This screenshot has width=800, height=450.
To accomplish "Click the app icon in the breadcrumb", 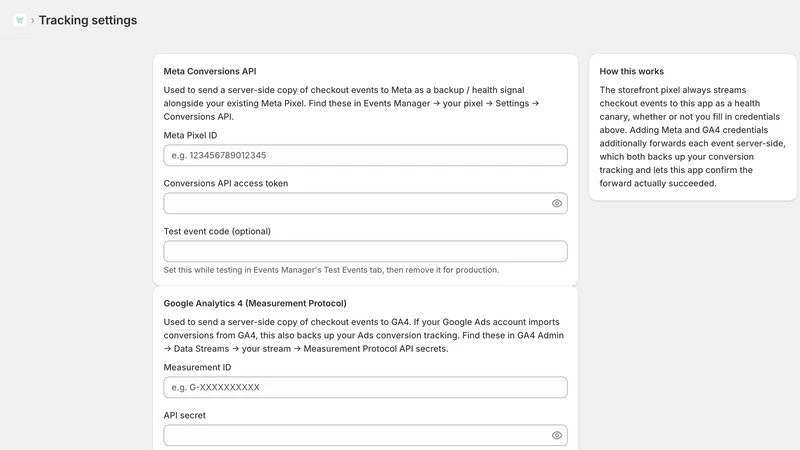I will tap(19, 20).
